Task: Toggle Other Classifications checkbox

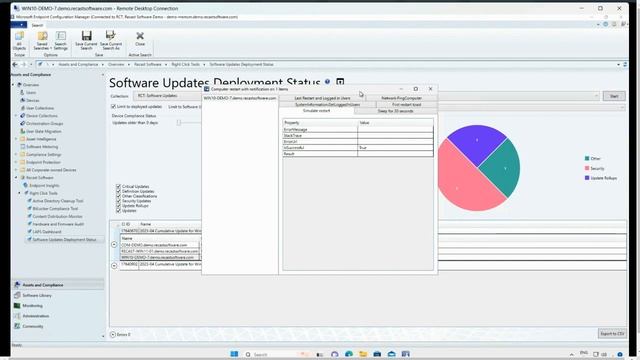Action: click(x=118, y=196)
